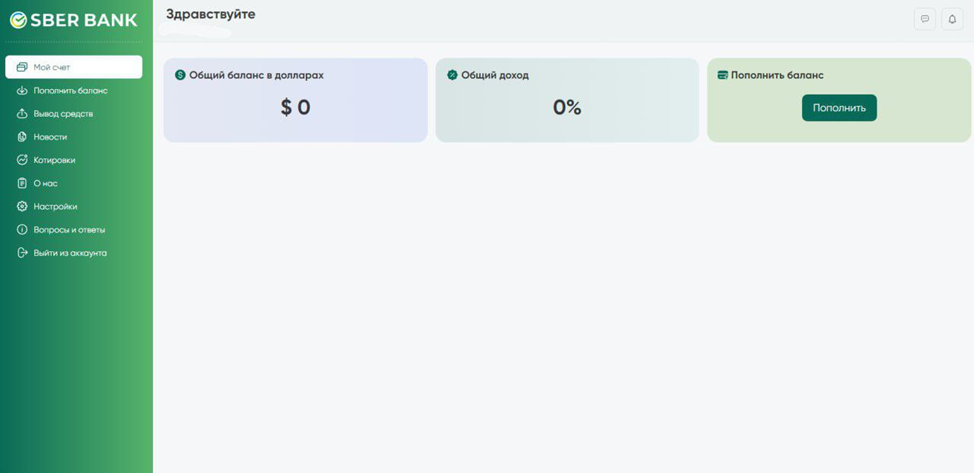
Task: Click the Sber Bank logo checkmark icon
Action: pyautogui.click(x=18, y=20)
